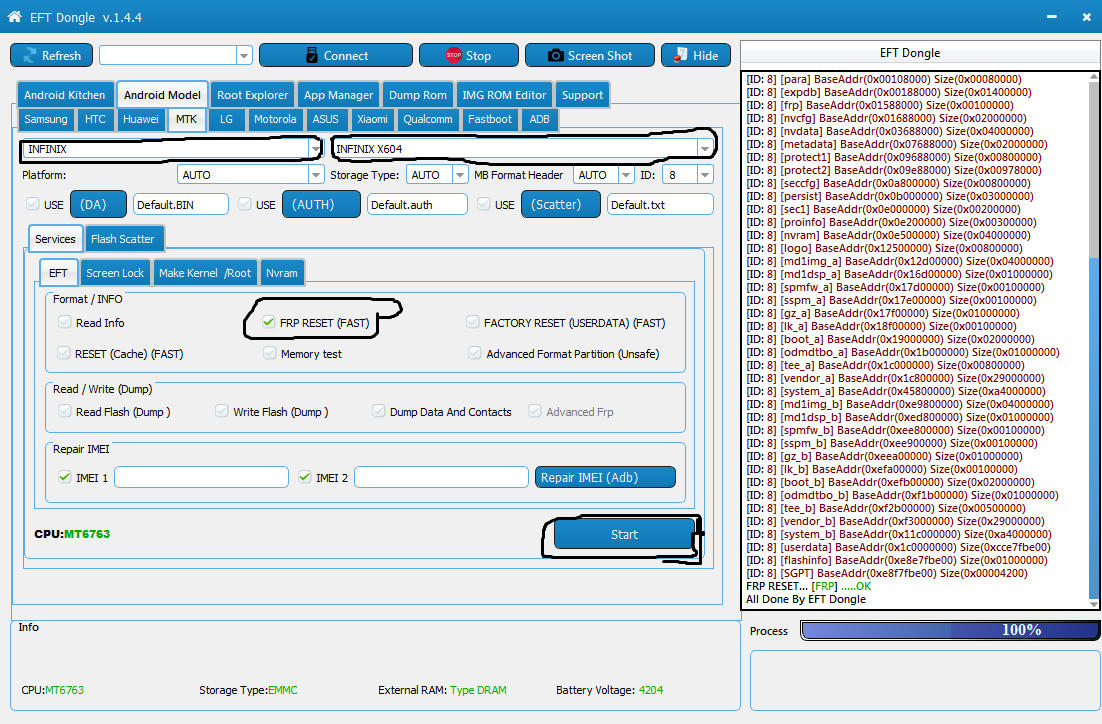This screenshot has width=1102, height=724.
Task: Toggle USE checkbox for AUTH
Action: (x=245, y=204)
